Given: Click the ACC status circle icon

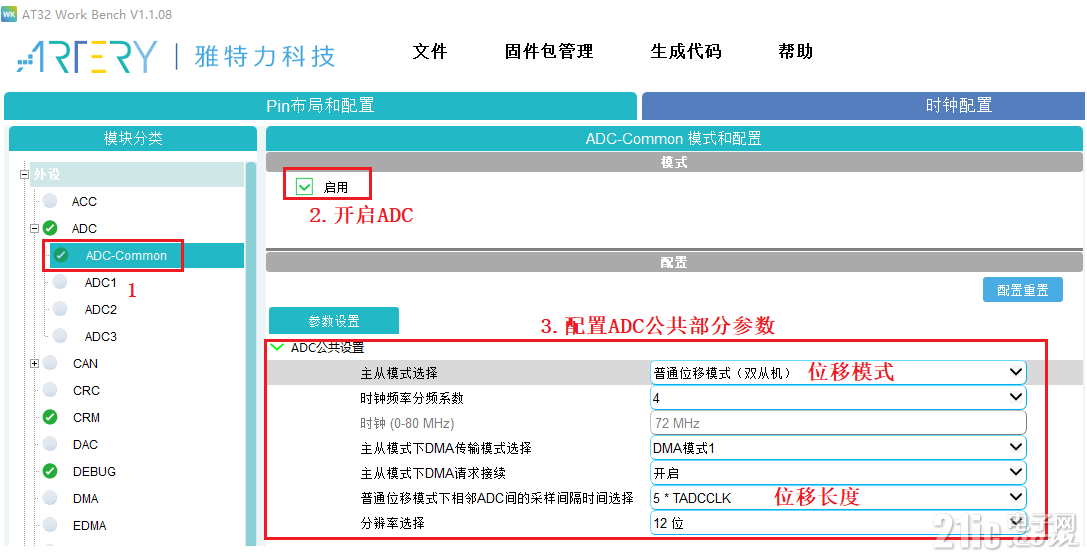Looking at the screenshot, I should tap(50, 201).
